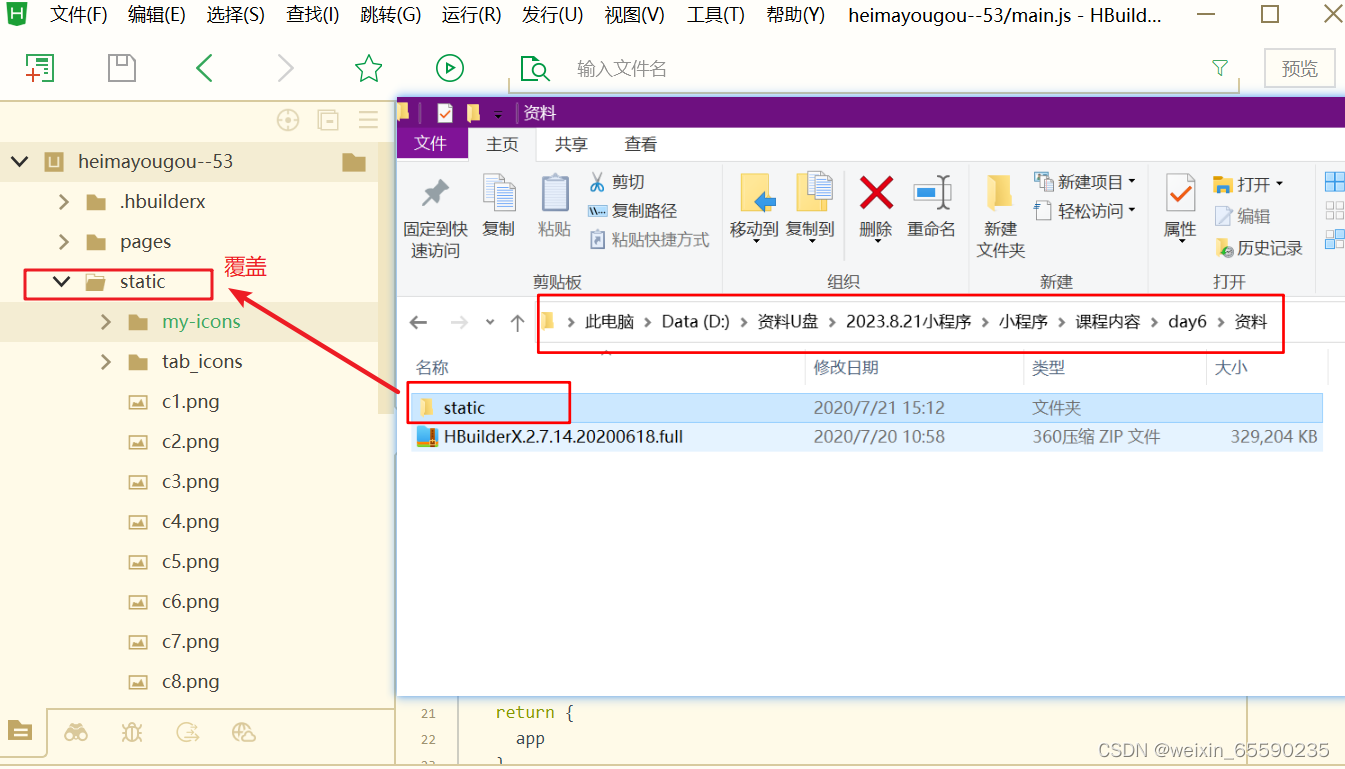The image size is (1345, 769).
Task: Expand the tab_icons folder
Action: pyautogui.click(x=105, y=361)
